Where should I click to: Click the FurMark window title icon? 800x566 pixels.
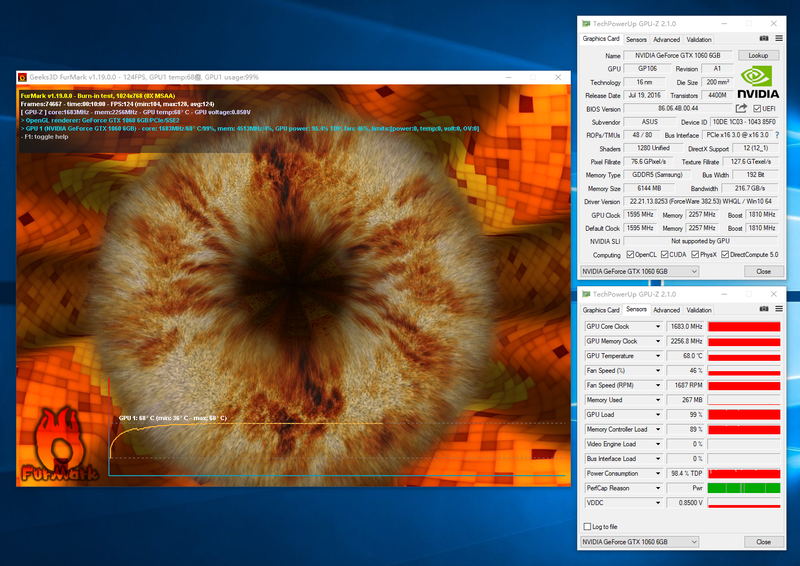coord(22,77)
